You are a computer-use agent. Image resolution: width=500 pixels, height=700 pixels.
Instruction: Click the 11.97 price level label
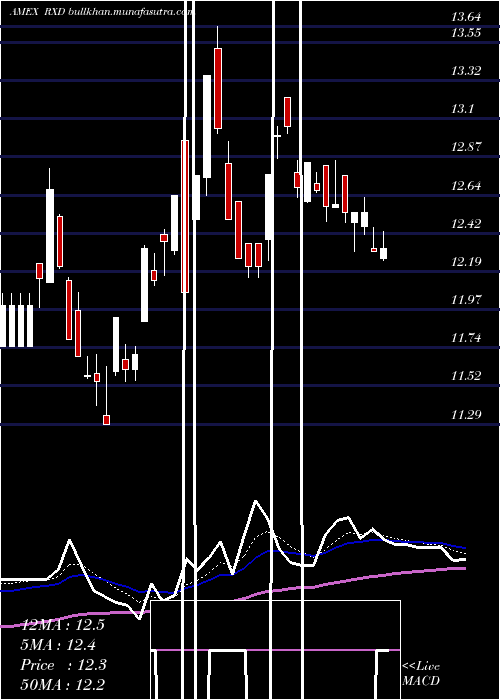point(466,300)
